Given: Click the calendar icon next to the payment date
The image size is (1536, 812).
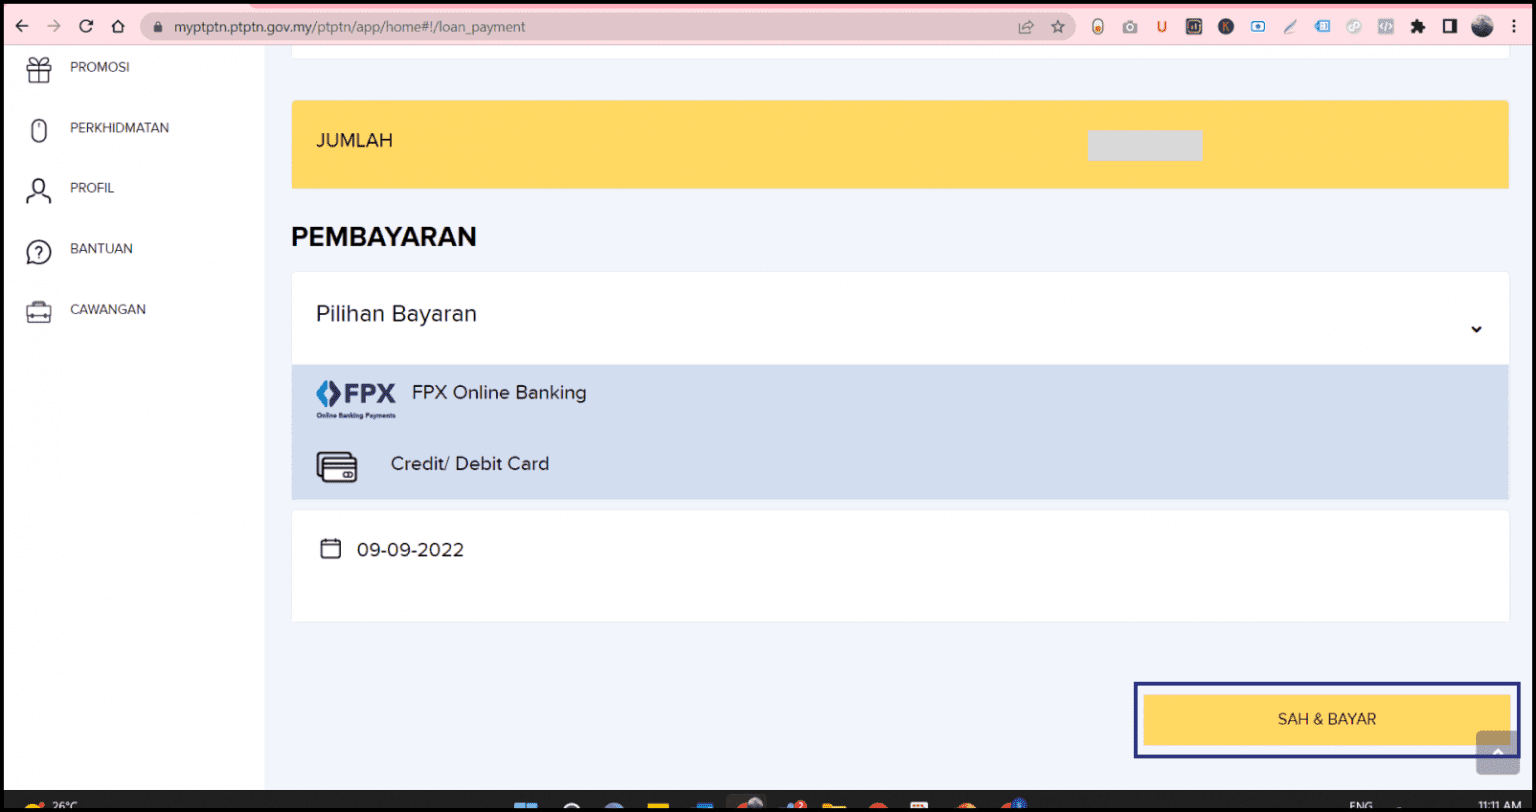Looking at the screenshot, I should tap(329, 548).
